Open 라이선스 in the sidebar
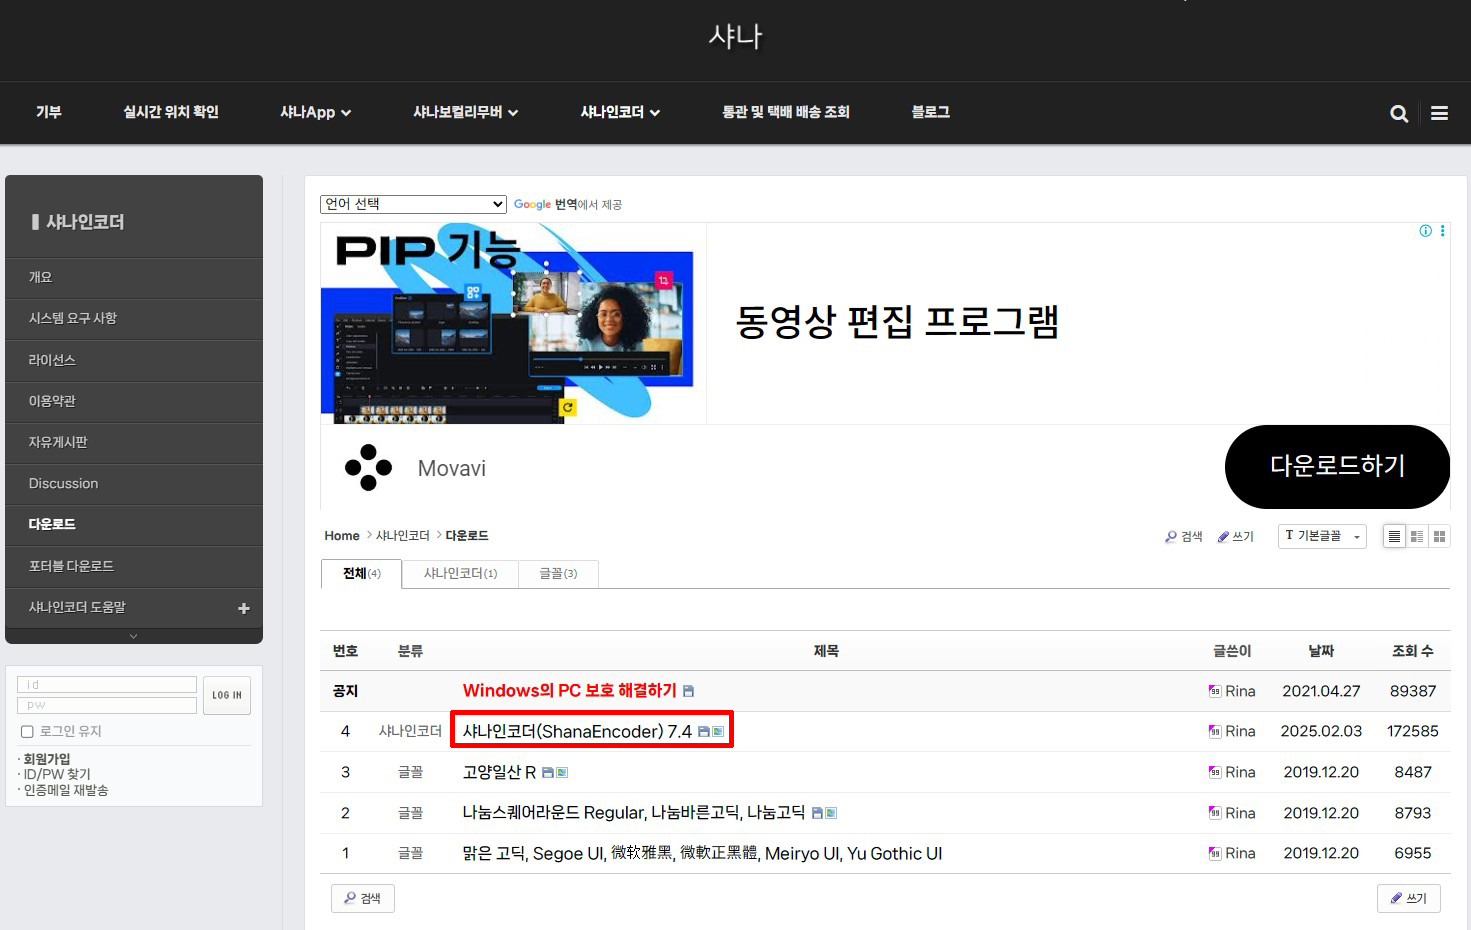The image size is (1471, 930). point(134,360)
